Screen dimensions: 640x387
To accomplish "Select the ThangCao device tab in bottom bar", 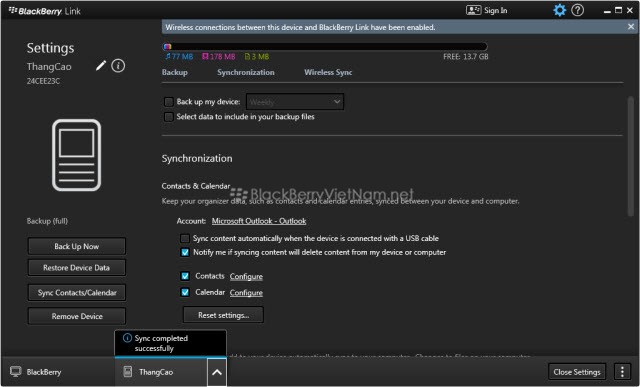I will click(161, 372).
